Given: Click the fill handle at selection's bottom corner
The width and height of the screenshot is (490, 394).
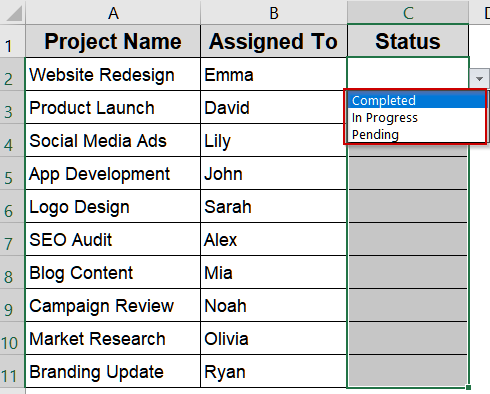Looking at the screenshot, I should point(468,387).
